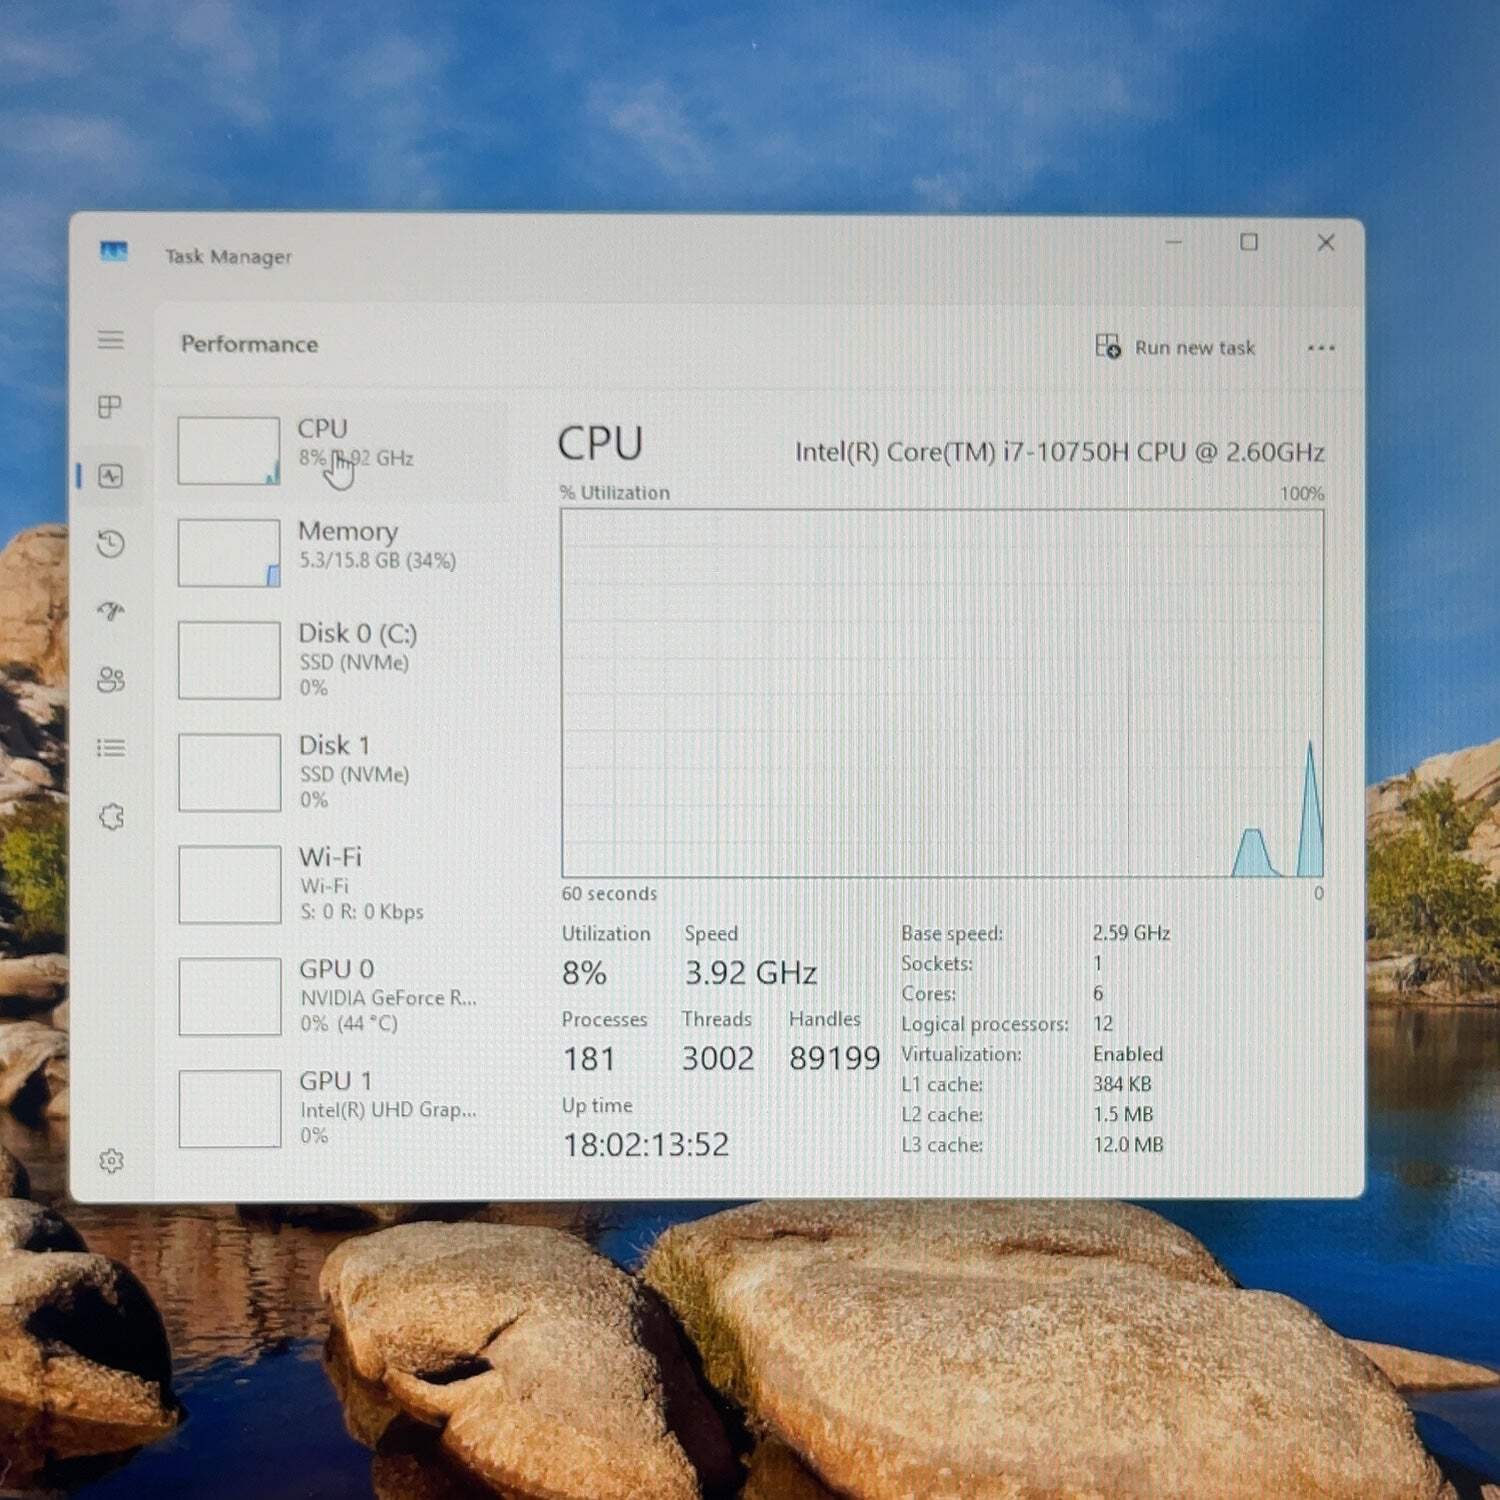Screen dimensions: 1500x1500
Task: Click the Performance page heading
Action: (249, 344)
